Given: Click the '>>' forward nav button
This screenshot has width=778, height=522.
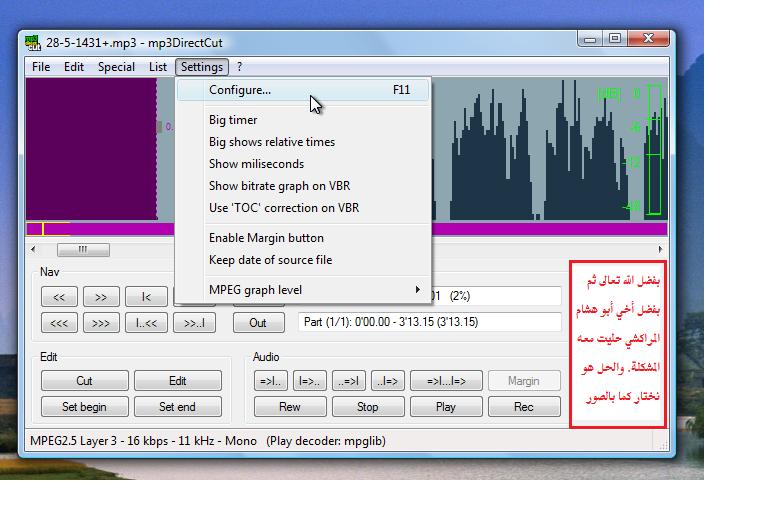Looking at the screenshot, I should click(x=102, y=297).
